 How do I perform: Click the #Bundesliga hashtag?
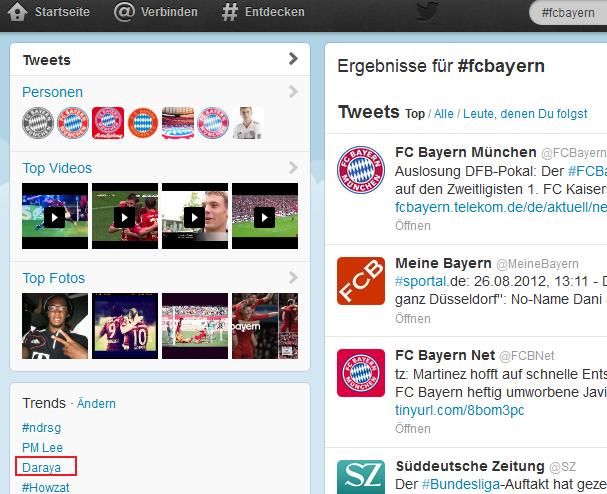point(461,484)
